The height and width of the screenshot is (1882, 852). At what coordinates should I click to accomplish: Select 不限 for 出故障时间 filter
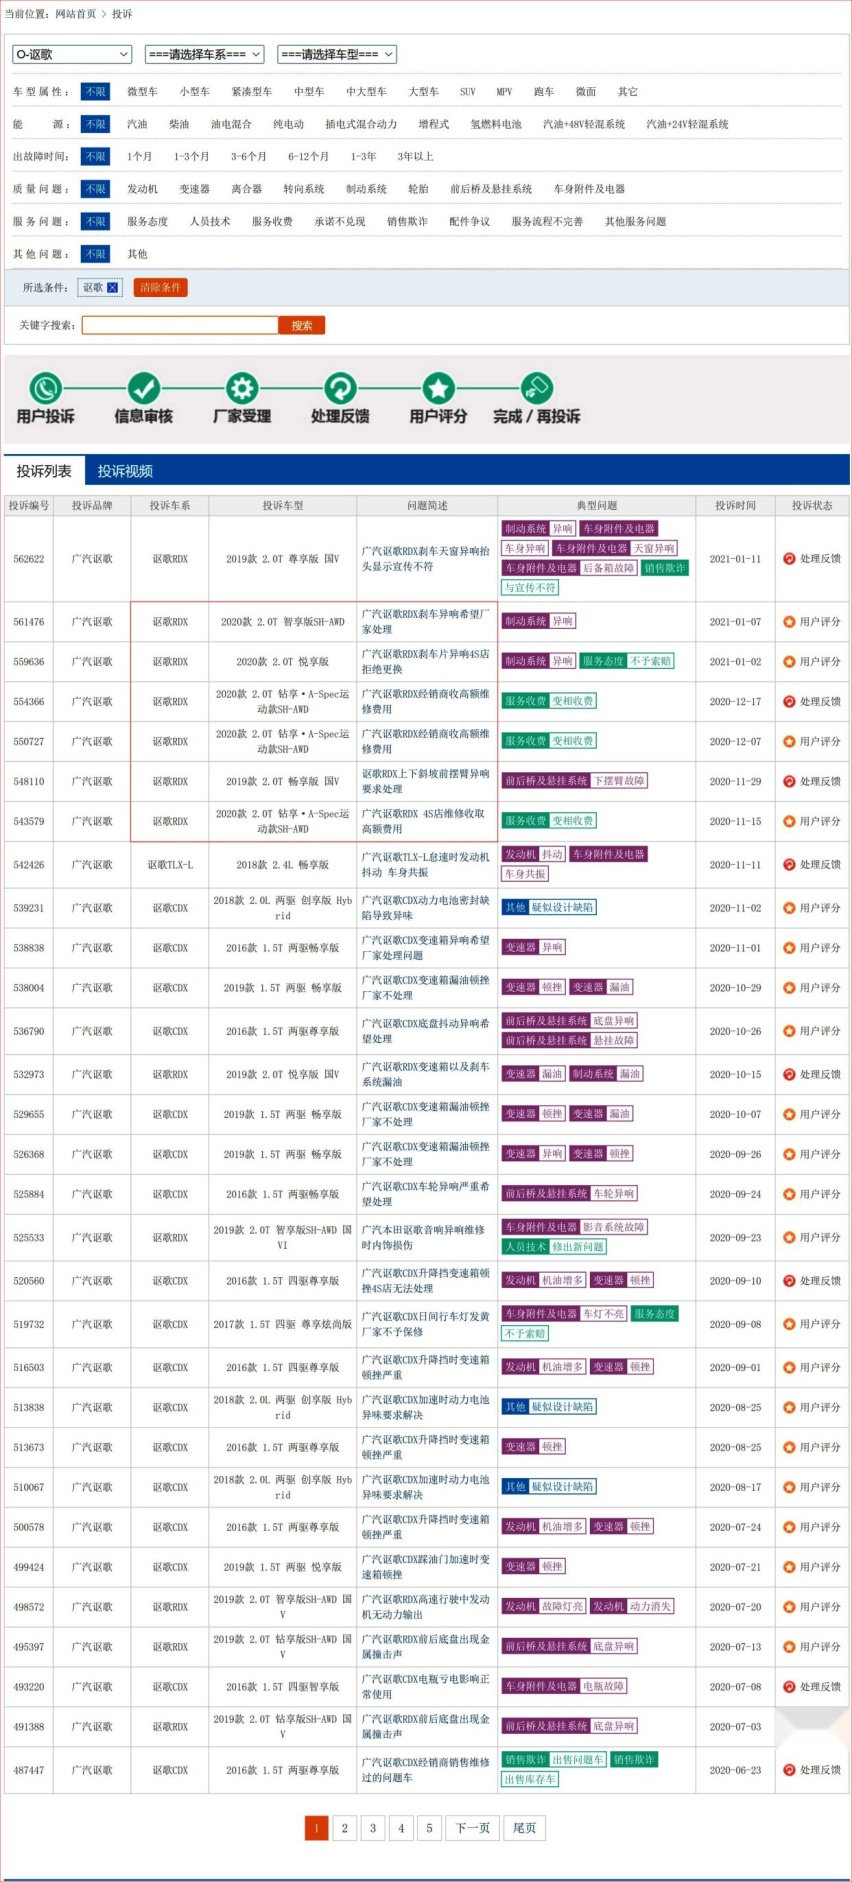[96, 157]
